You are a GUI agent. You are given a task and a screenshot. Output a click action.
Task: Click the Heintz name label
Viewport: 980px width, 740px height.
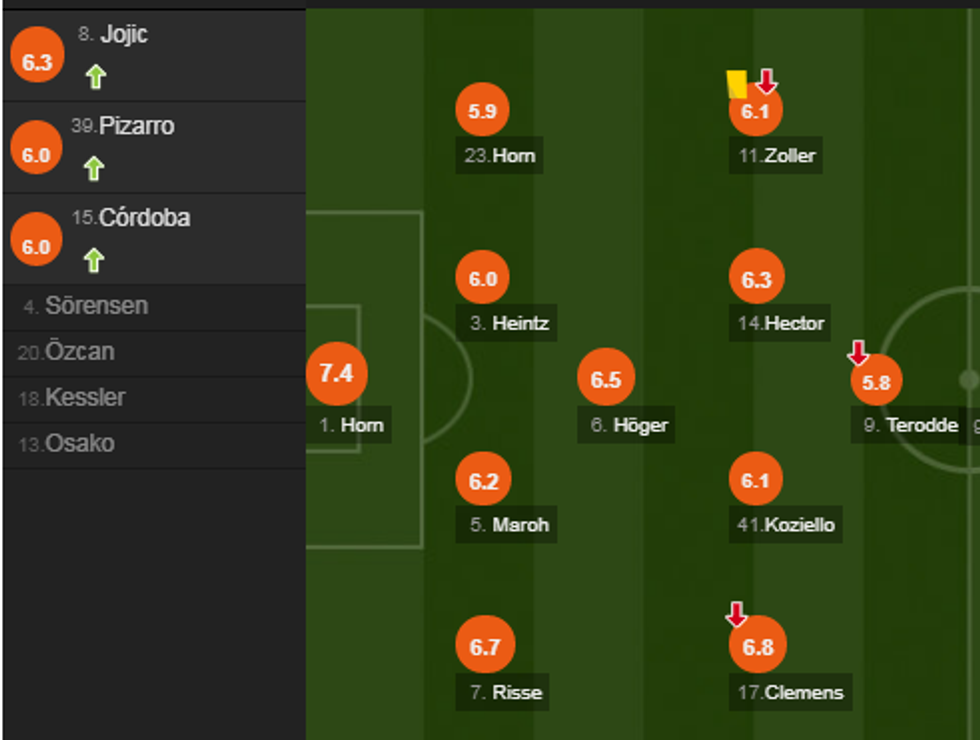520,324
